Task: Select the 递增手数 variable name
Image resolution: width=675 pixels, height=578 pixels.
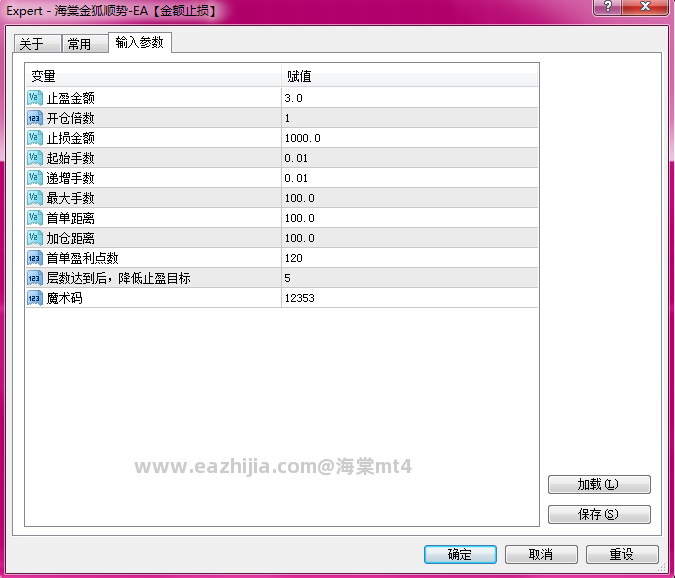Action: pyautogui.click(x=71, y=178)
